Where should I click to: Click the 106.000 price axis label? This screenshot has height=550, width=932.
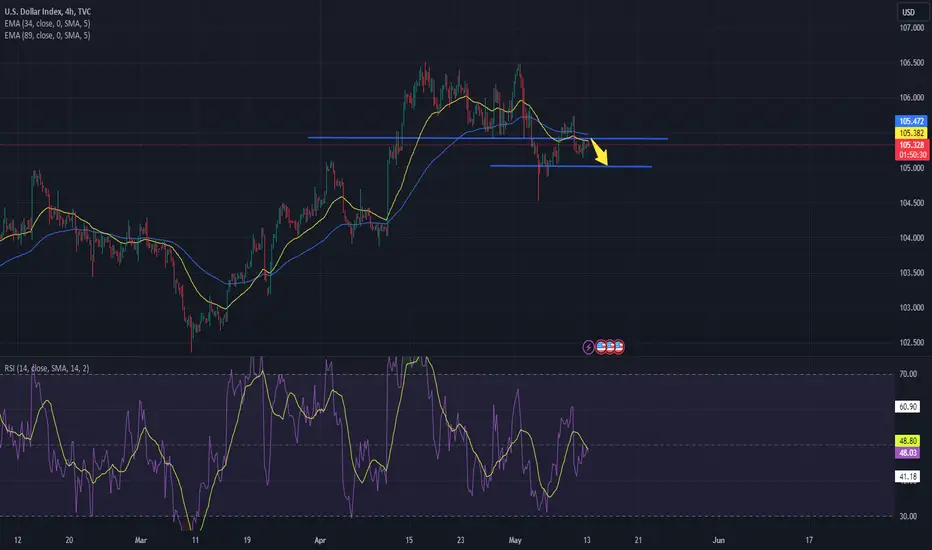(911, 98)
